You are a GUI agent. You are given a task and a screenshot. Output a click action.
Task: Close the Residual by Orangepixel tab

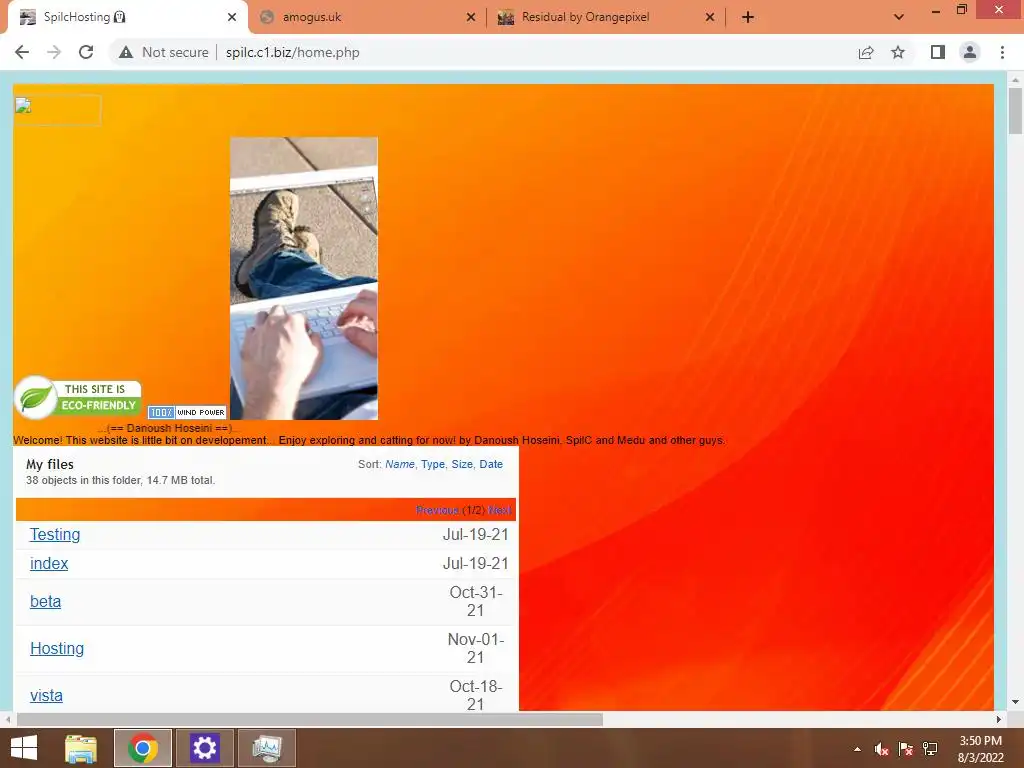(x=710, y=18)
